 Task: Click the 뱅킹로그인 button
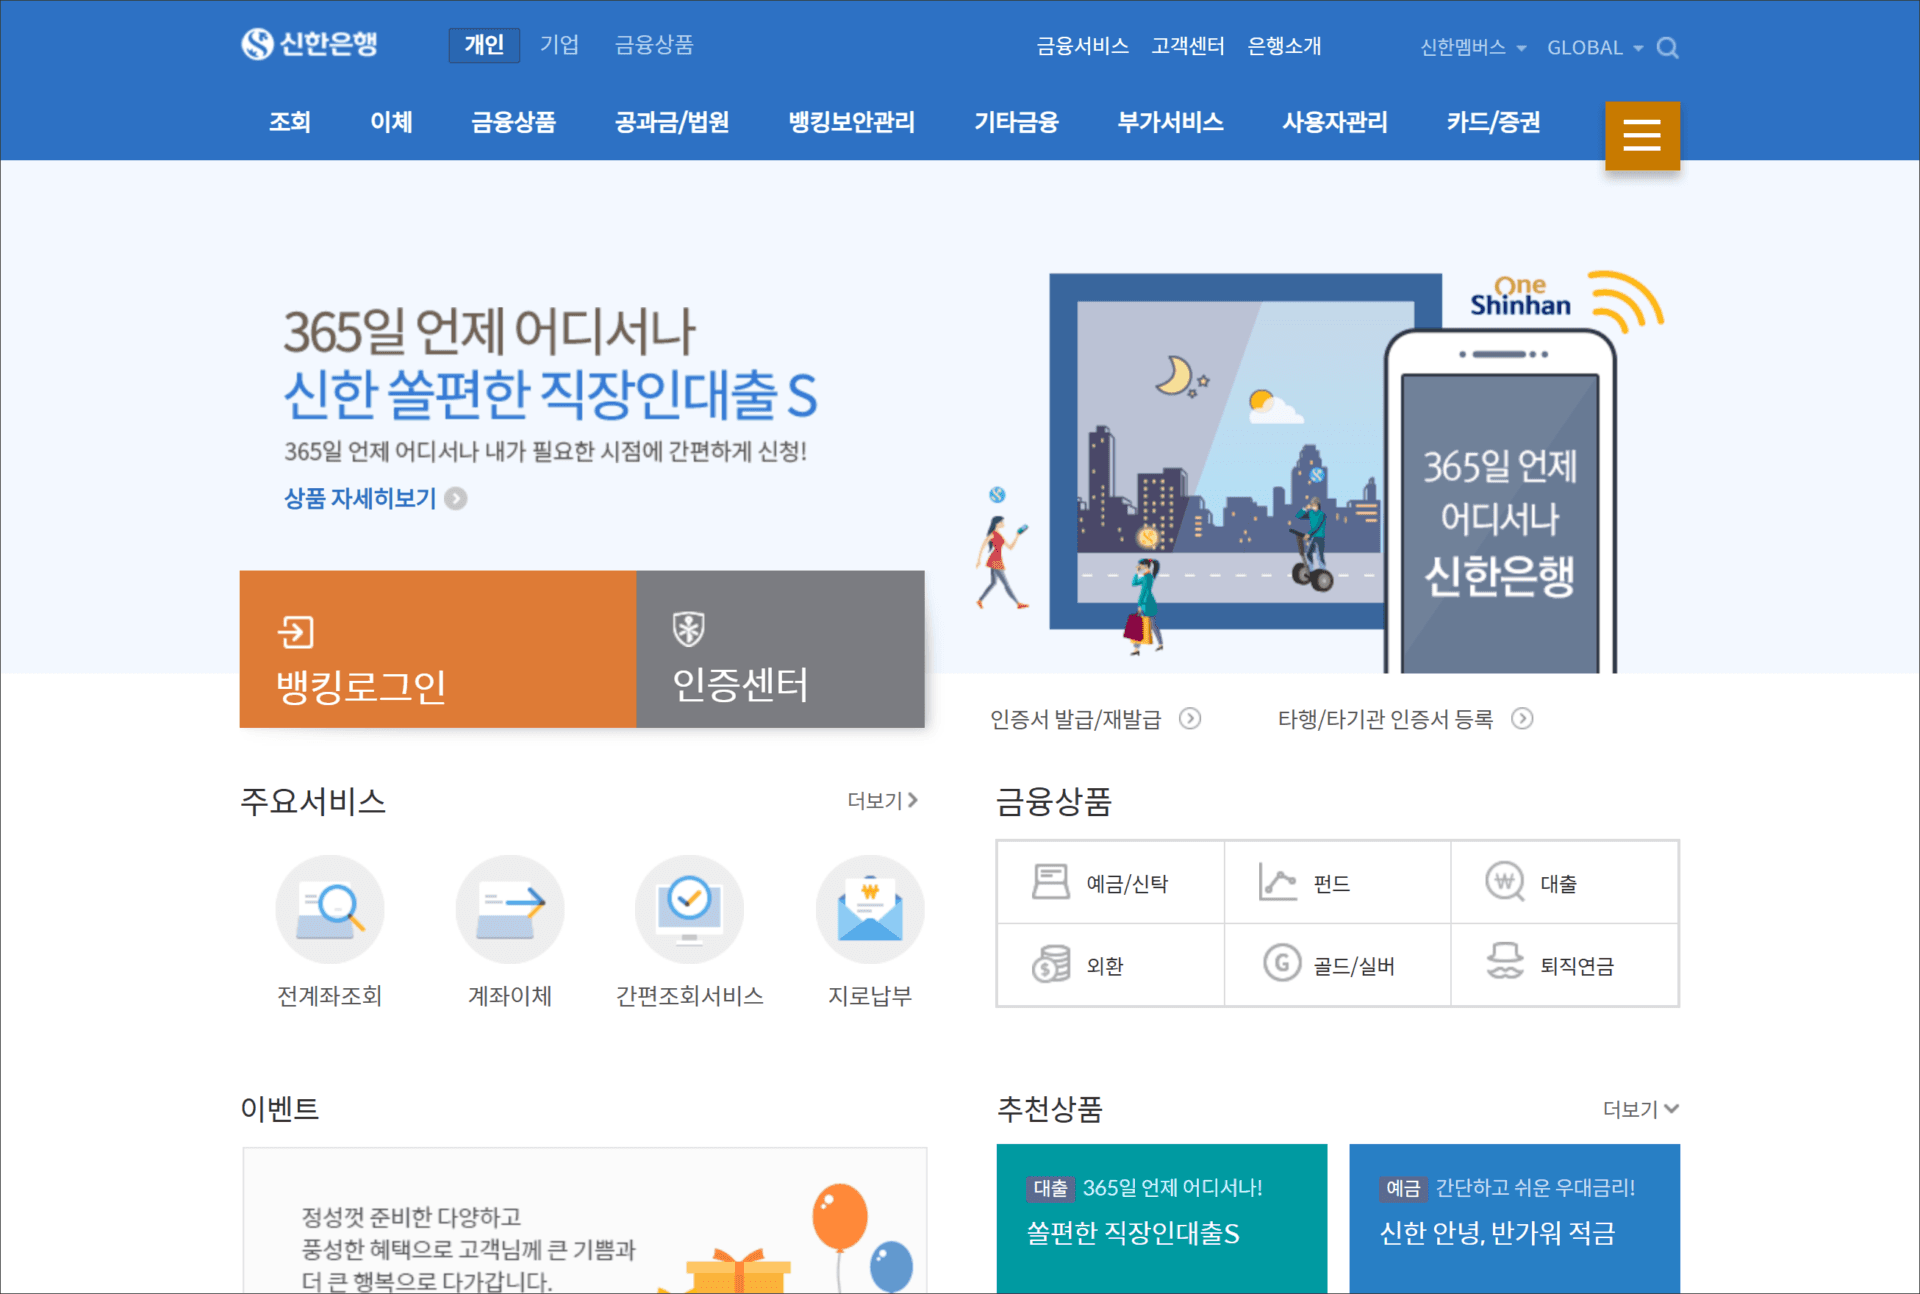(438, 649)
